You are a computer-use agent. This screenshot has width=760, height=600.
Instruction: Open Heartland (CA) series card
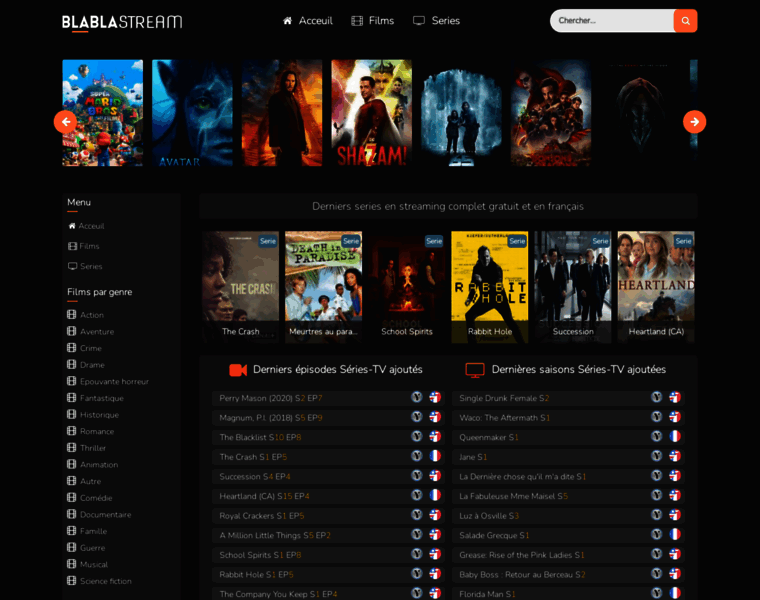pyautogui.click(x=656, y=287)
